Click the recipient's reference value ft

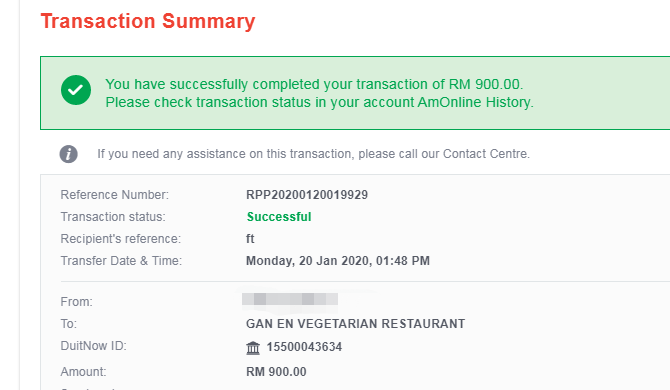[250, 239]
